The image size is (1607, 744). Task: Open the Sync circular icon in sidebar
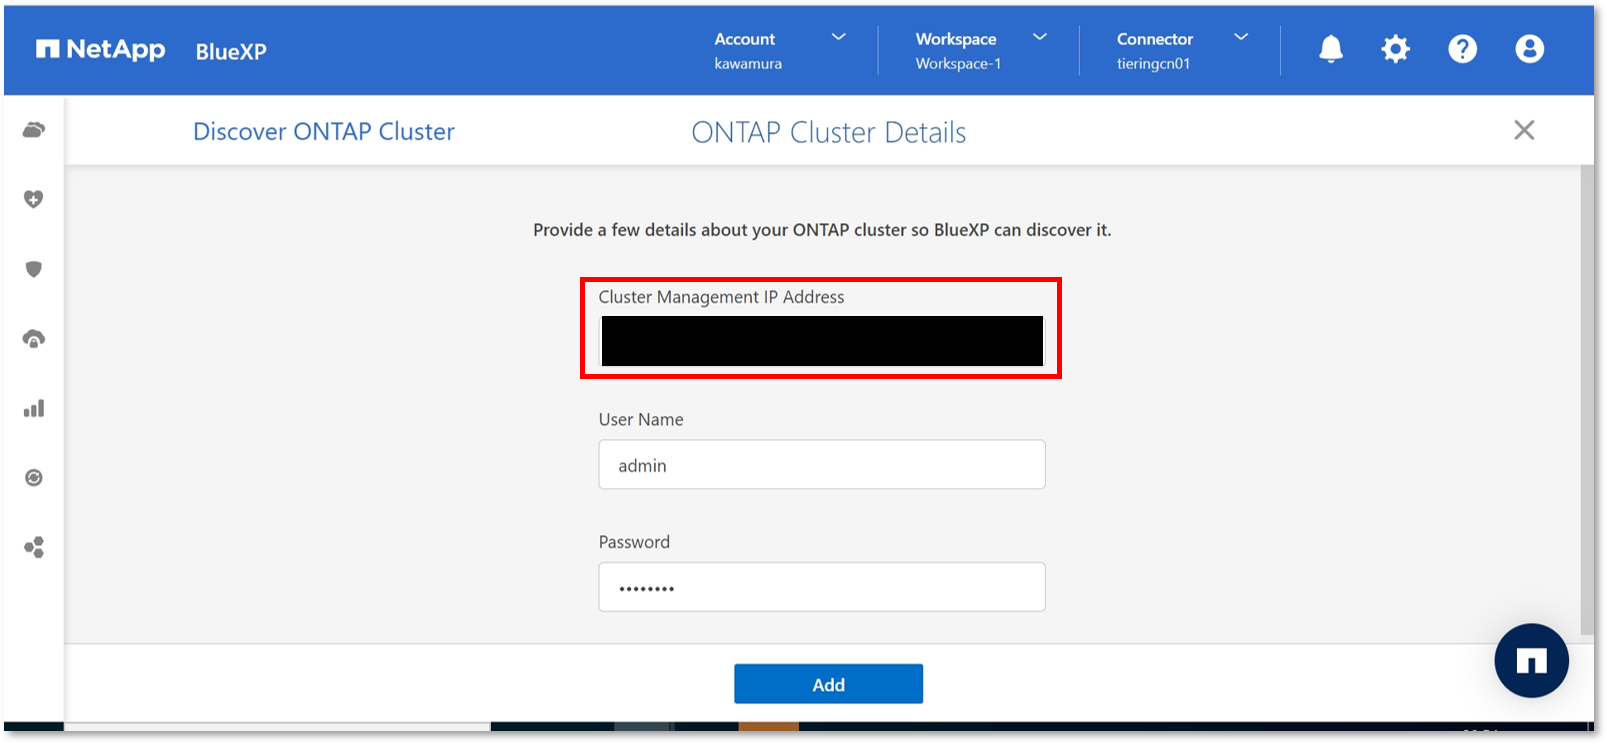point(34,478)
